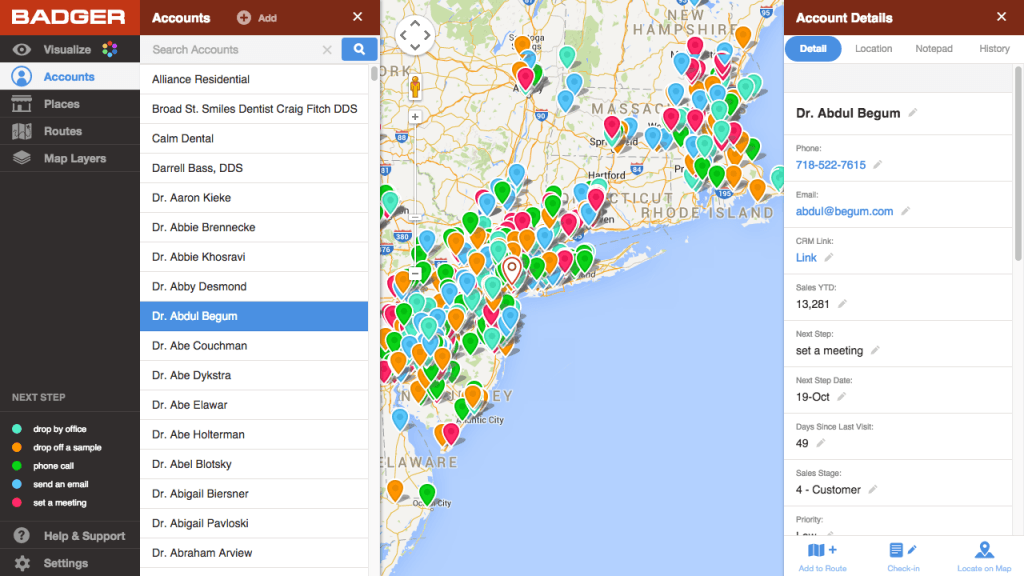Switch to the Location tab in Account Details
This screenshot has height=576, width=1024.
click(873, 48)
